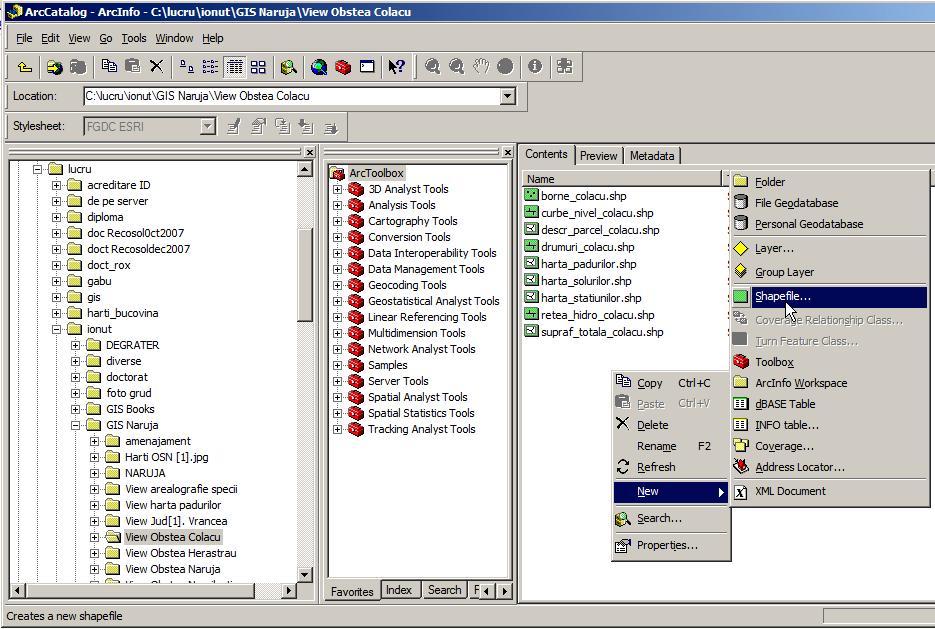Open the File menu

pyautogui.click(x=24, y=38)
